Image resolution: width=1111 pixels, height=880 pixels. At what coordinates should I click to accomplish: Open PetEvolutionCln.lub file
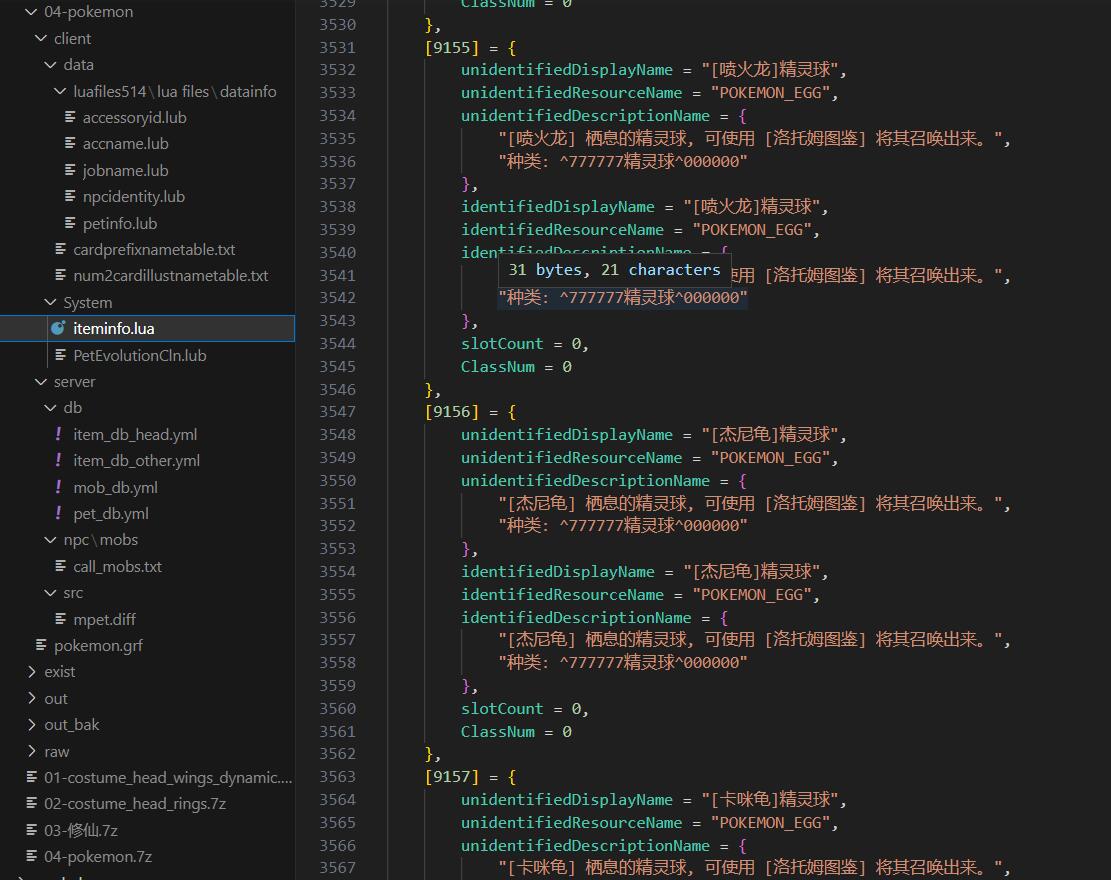tap(139, 355)
